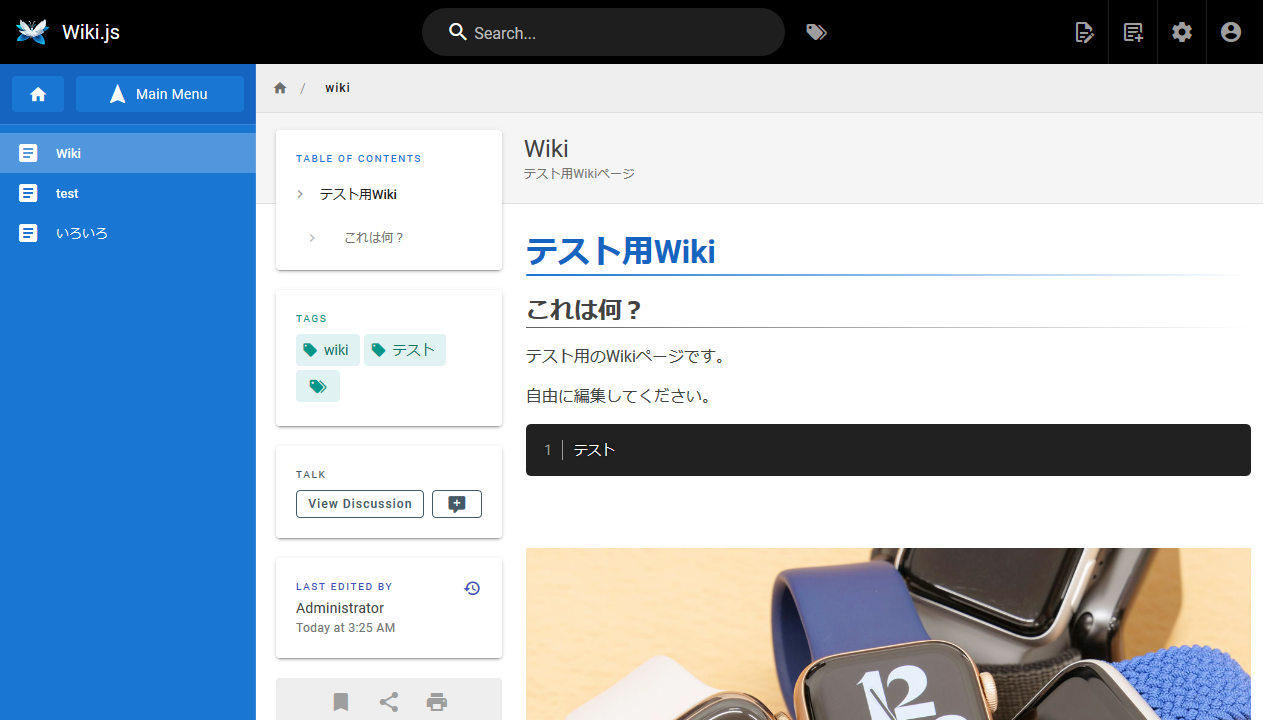The height and width of the screenshot is (720, 1280).
Task: Jump to これは何？ in table of contents
Action: [x=374, y=238]
